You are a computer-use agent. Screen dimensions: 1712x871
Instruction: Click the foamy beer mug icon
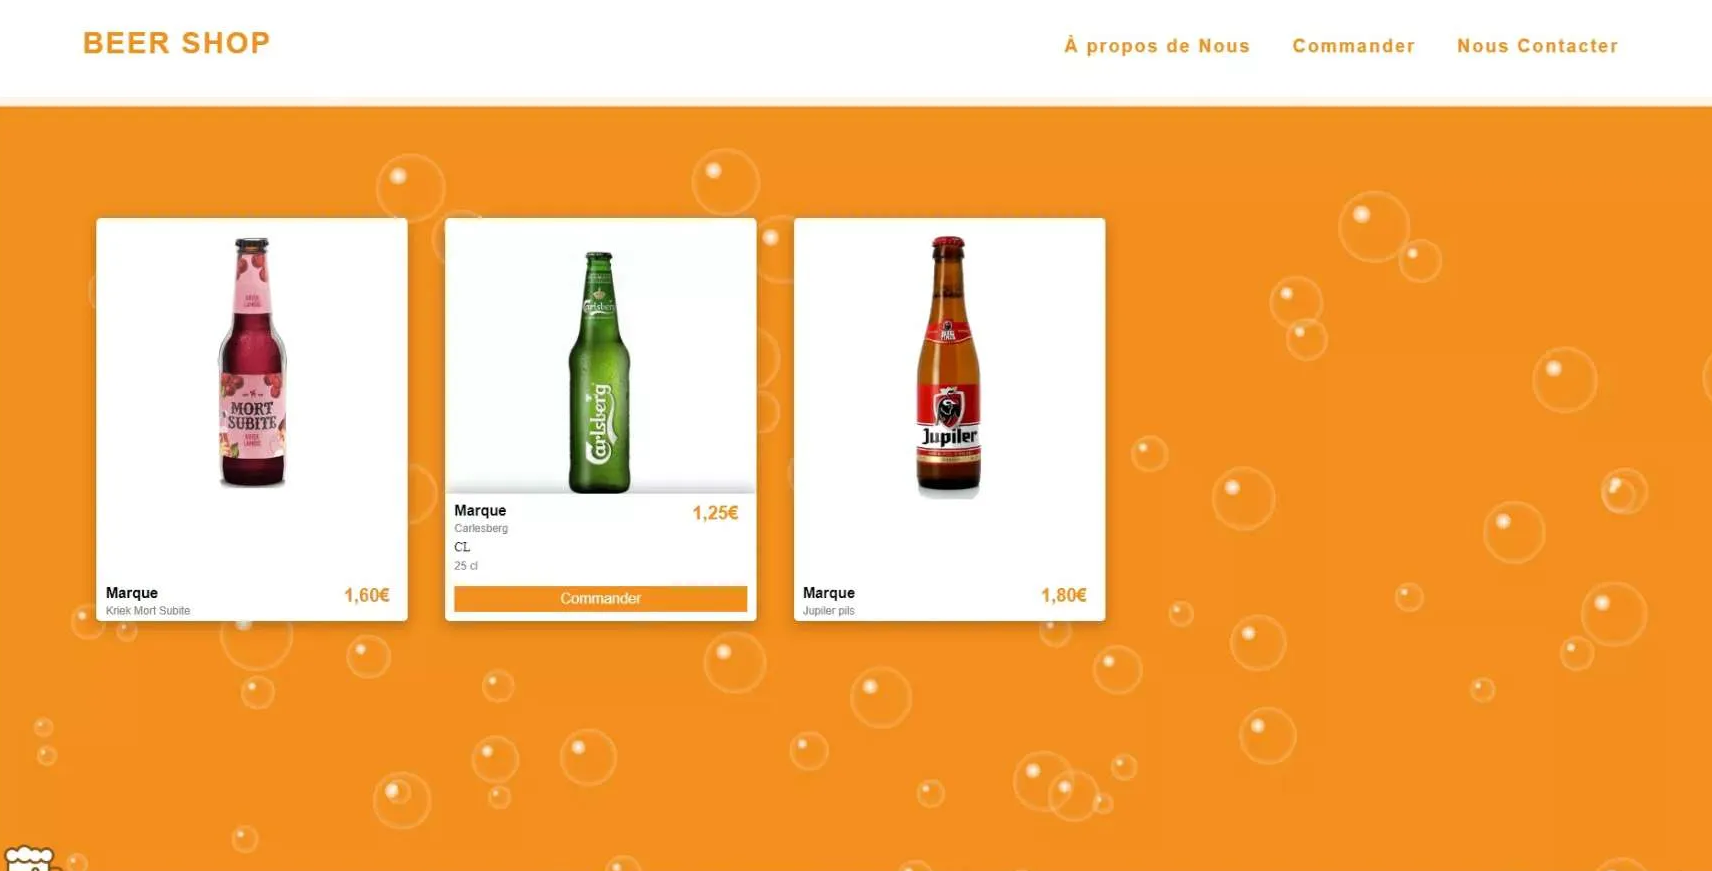pos(29,859)
